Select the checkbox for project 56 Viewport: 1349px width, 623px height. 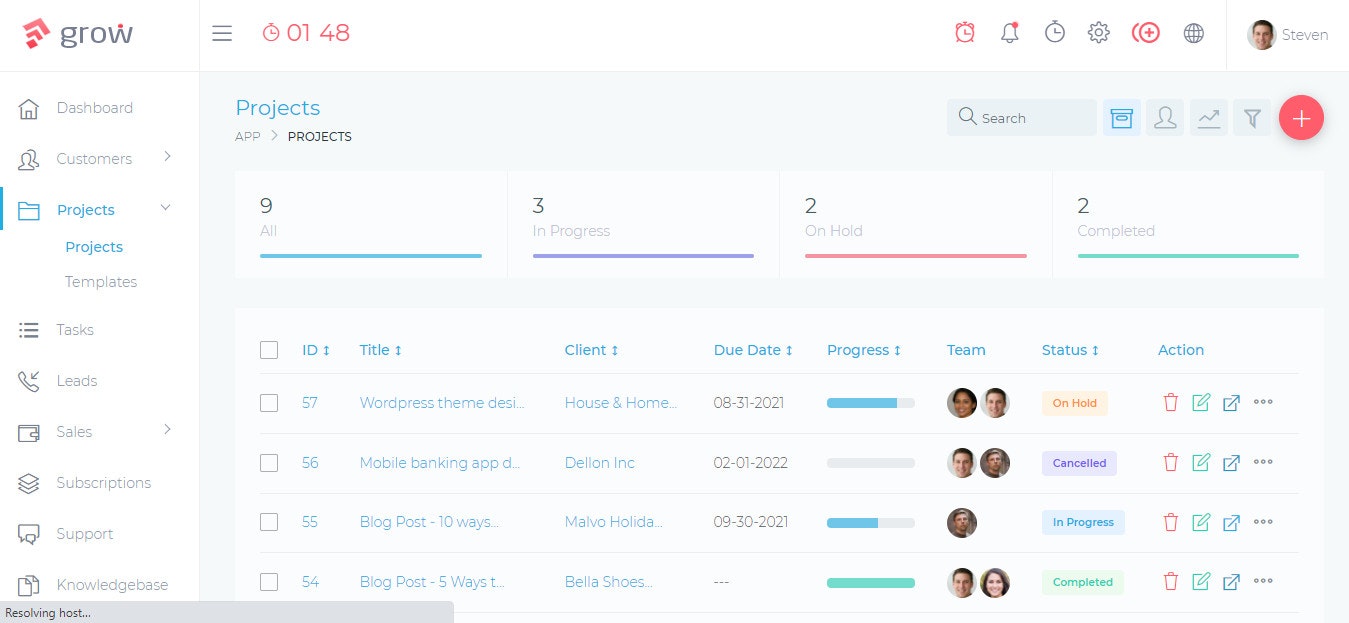(269, 463)
